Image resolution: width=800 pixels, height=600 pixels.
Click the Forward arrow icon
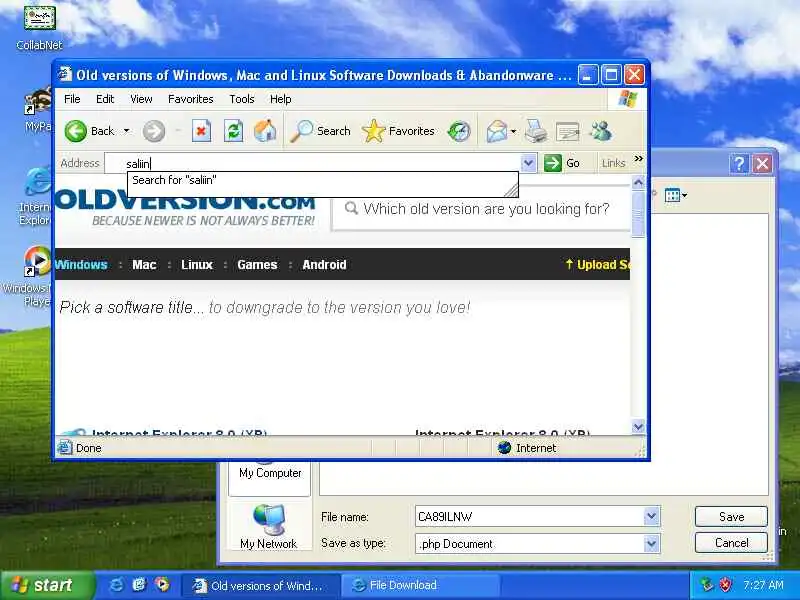point(154,131)
